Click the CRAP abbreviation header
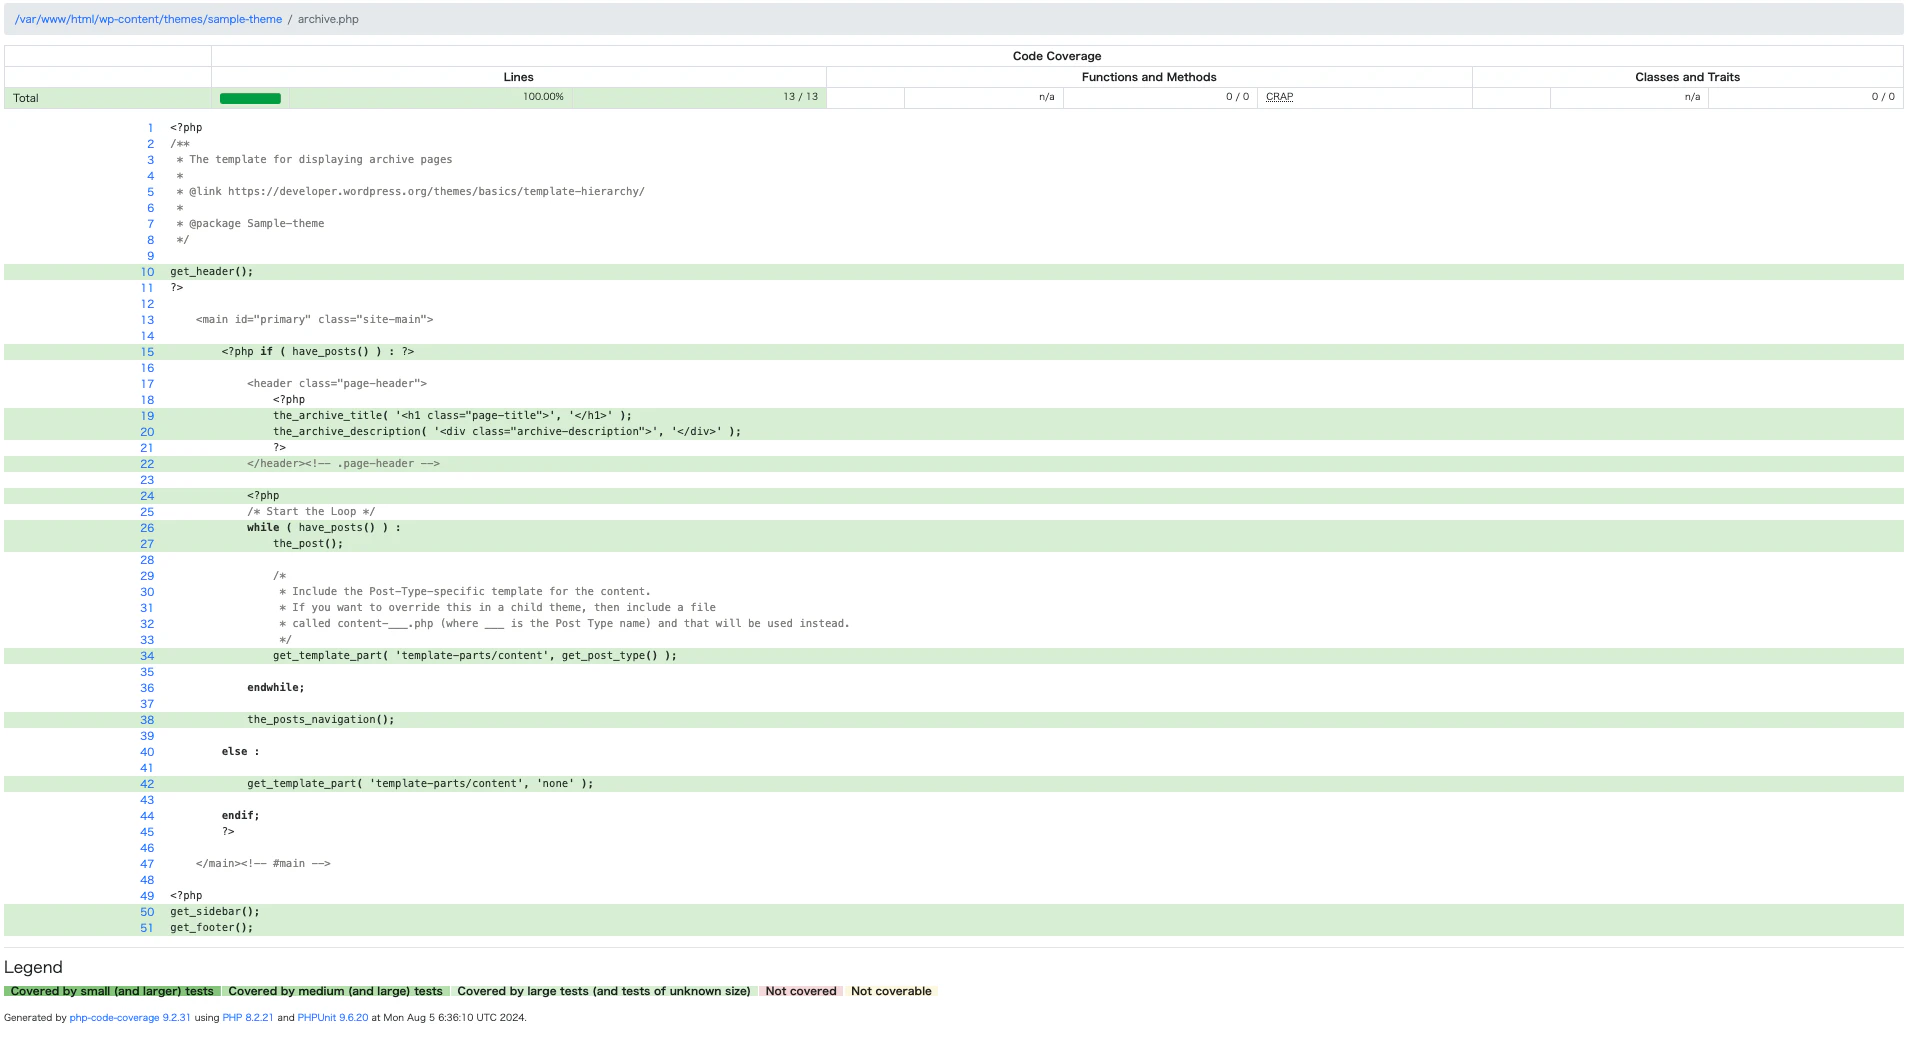This screenshot has width=1906, height=1047. 1279,97
